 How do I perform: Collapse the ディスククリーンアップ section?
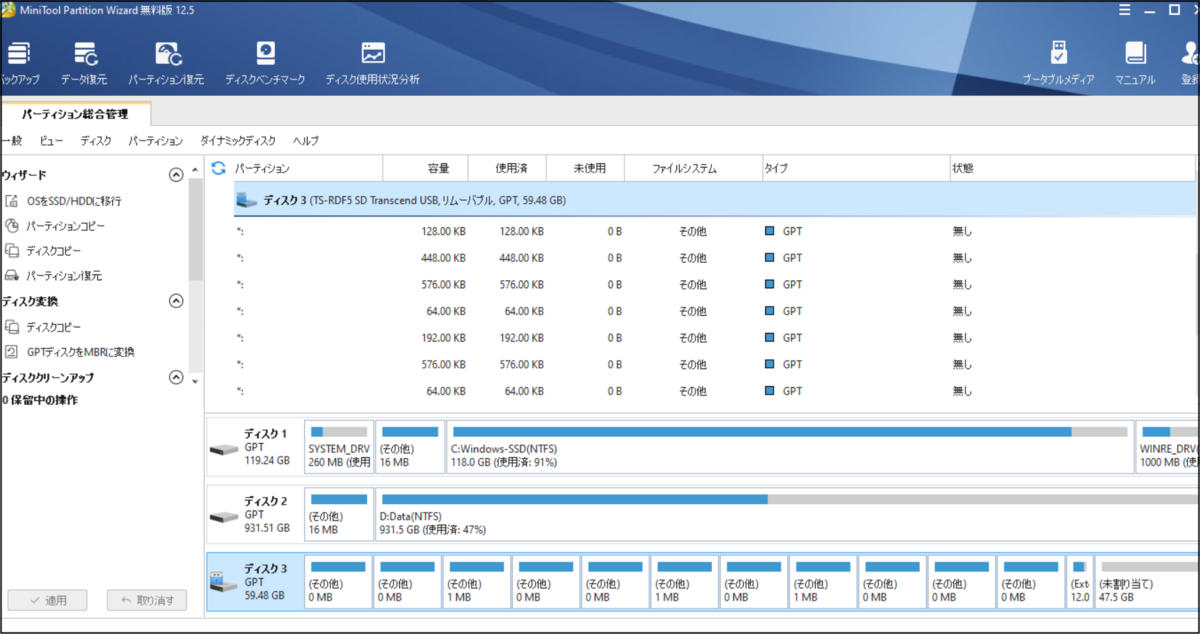click(x=176, y=378)
